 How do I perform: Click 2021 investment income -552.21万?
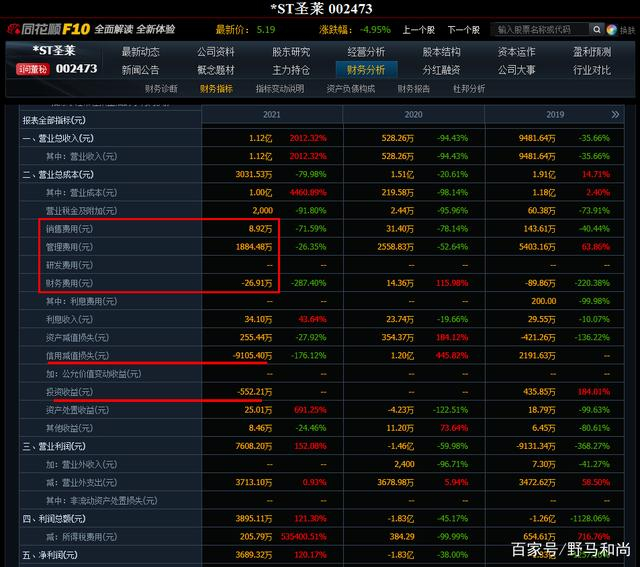[254, 392]
